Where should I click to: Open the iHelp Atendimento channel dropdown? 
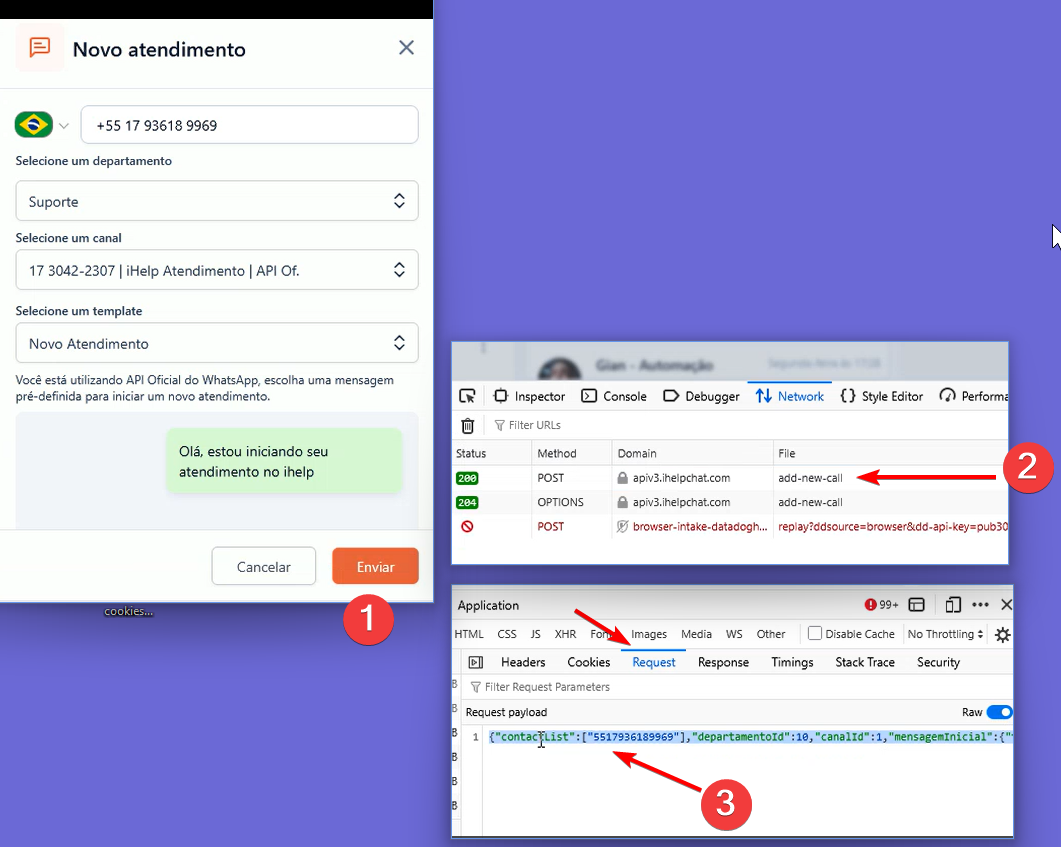[x=217, y=270]
